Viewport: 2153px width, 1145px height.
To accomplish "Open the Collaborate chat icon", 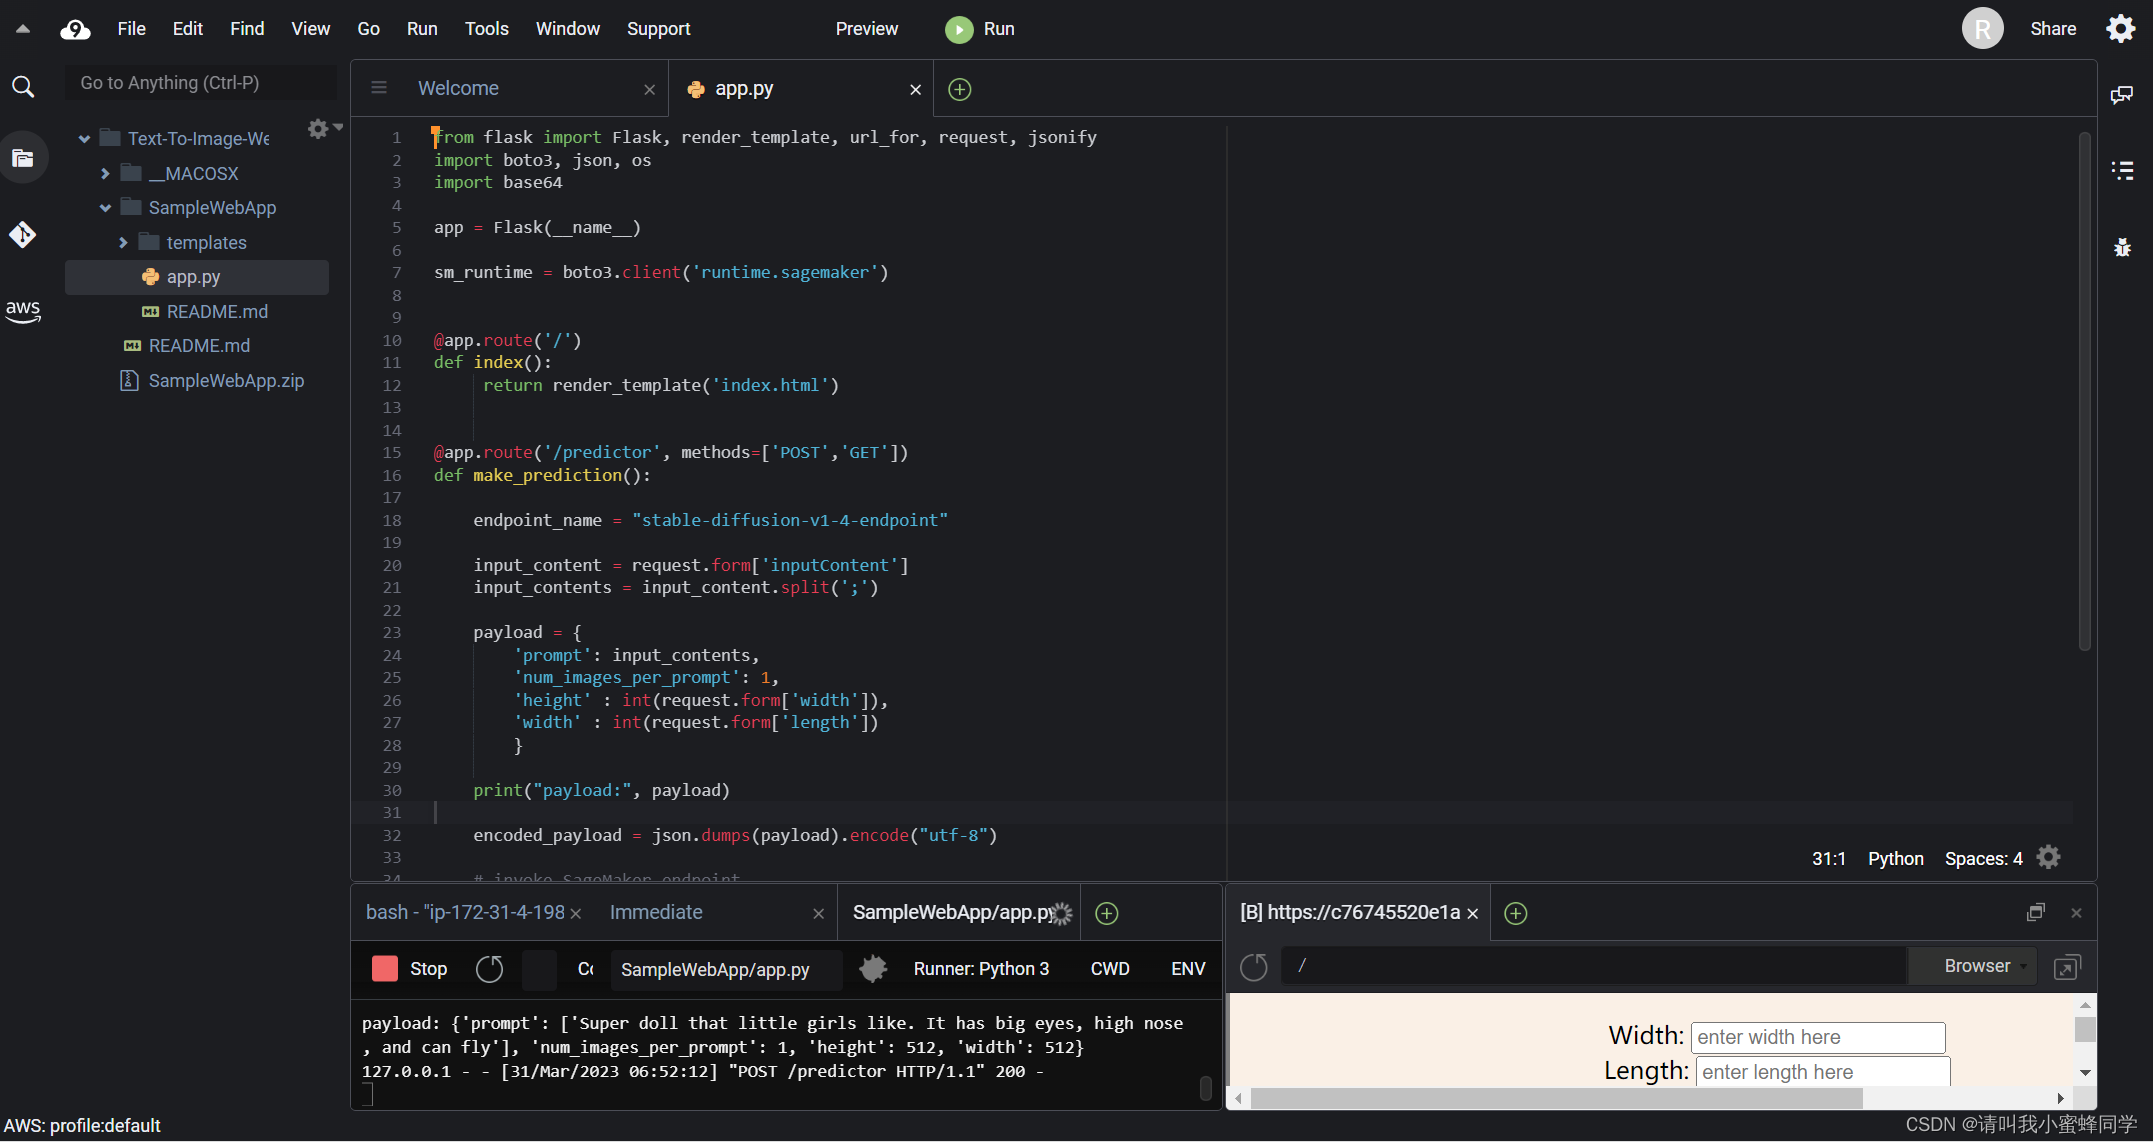I will [x=2121, y=94].
